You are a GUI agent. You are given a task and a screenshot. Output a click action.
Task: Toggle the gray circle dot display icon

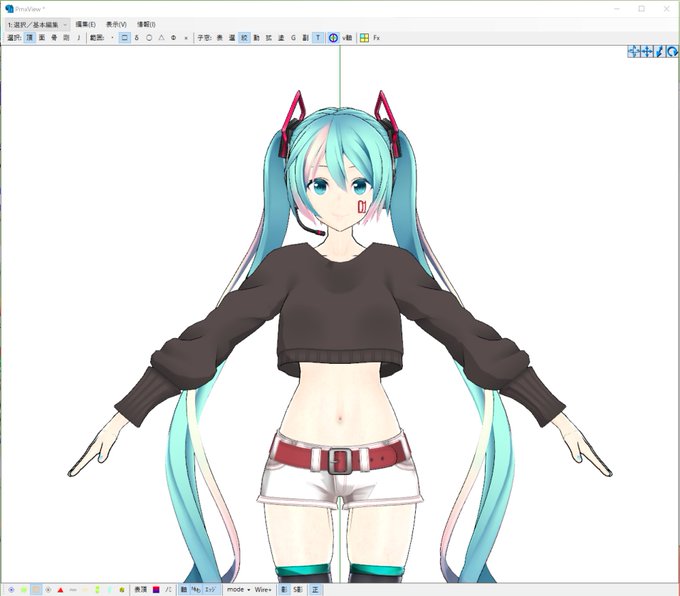tap(48, 589)
